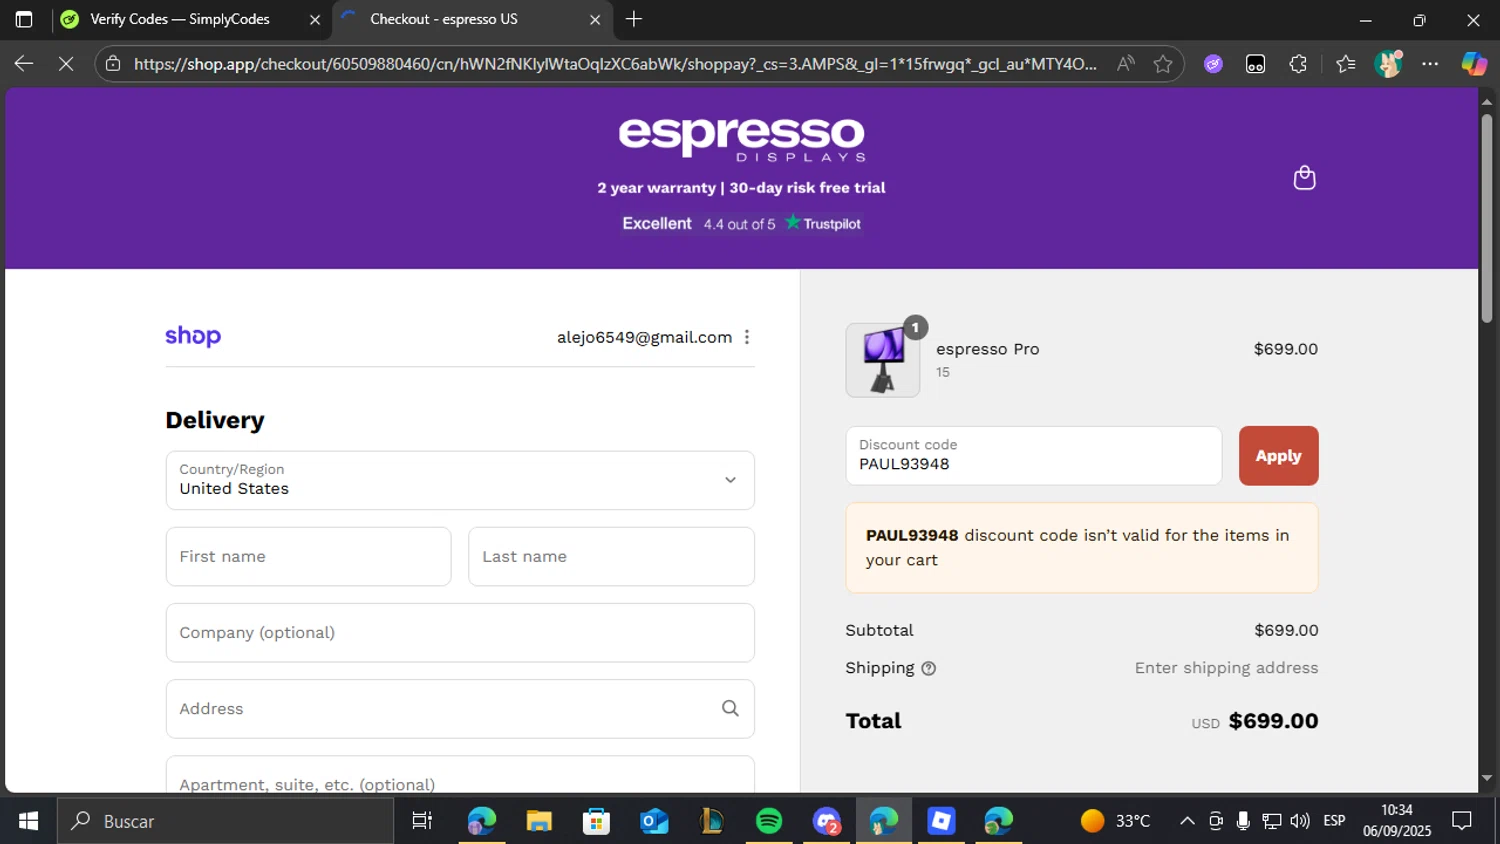Open File Explorer from taskbar

[x=539, y=821]
